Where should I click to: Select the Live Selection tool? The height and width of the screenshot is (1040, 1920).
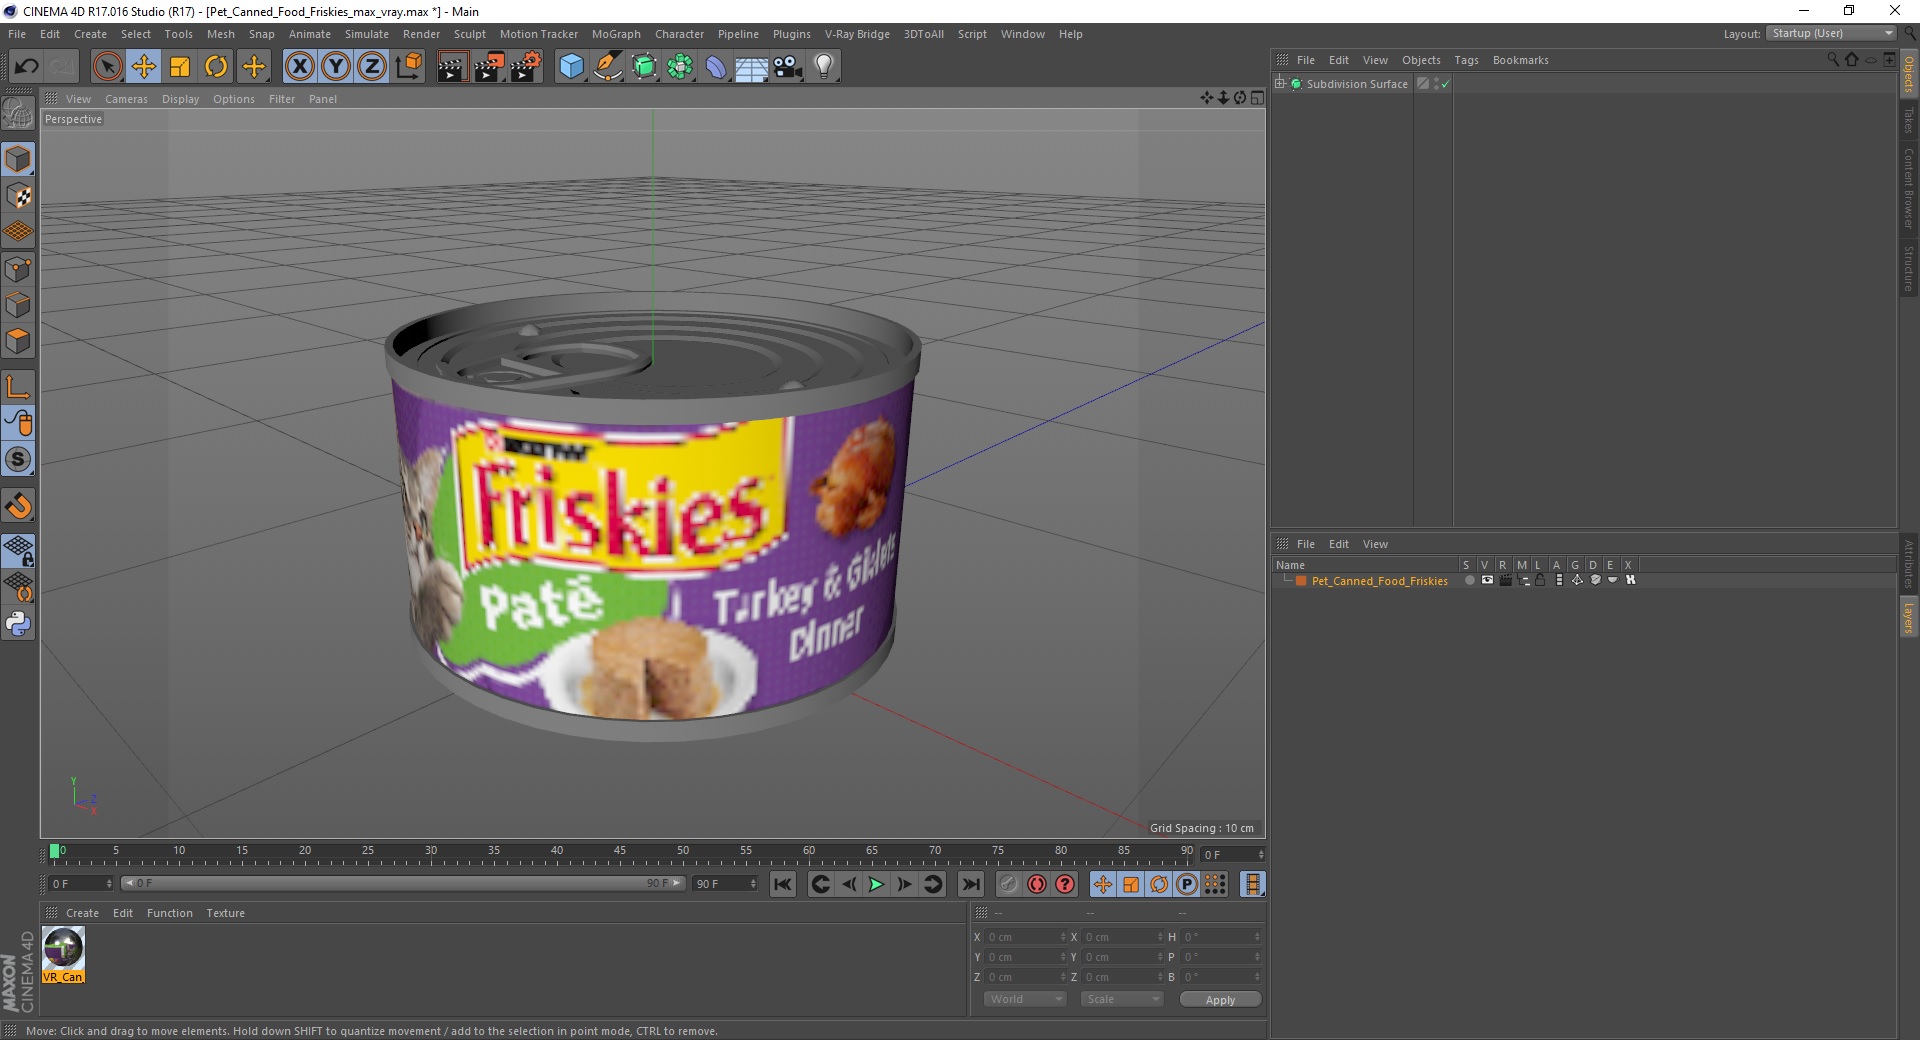(x=107, y=67)
